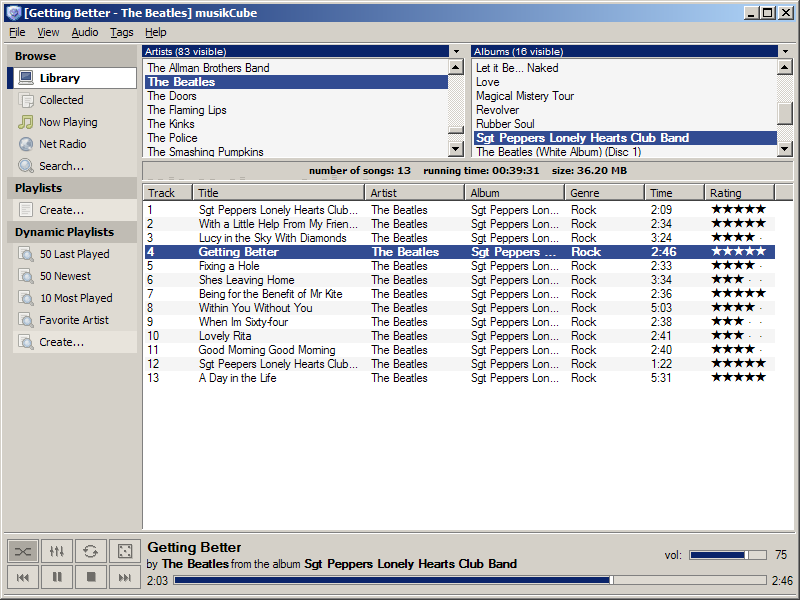The image size is (800, 600).
Task: Select Shes Leaving Home track
Action: pos(459,280)
